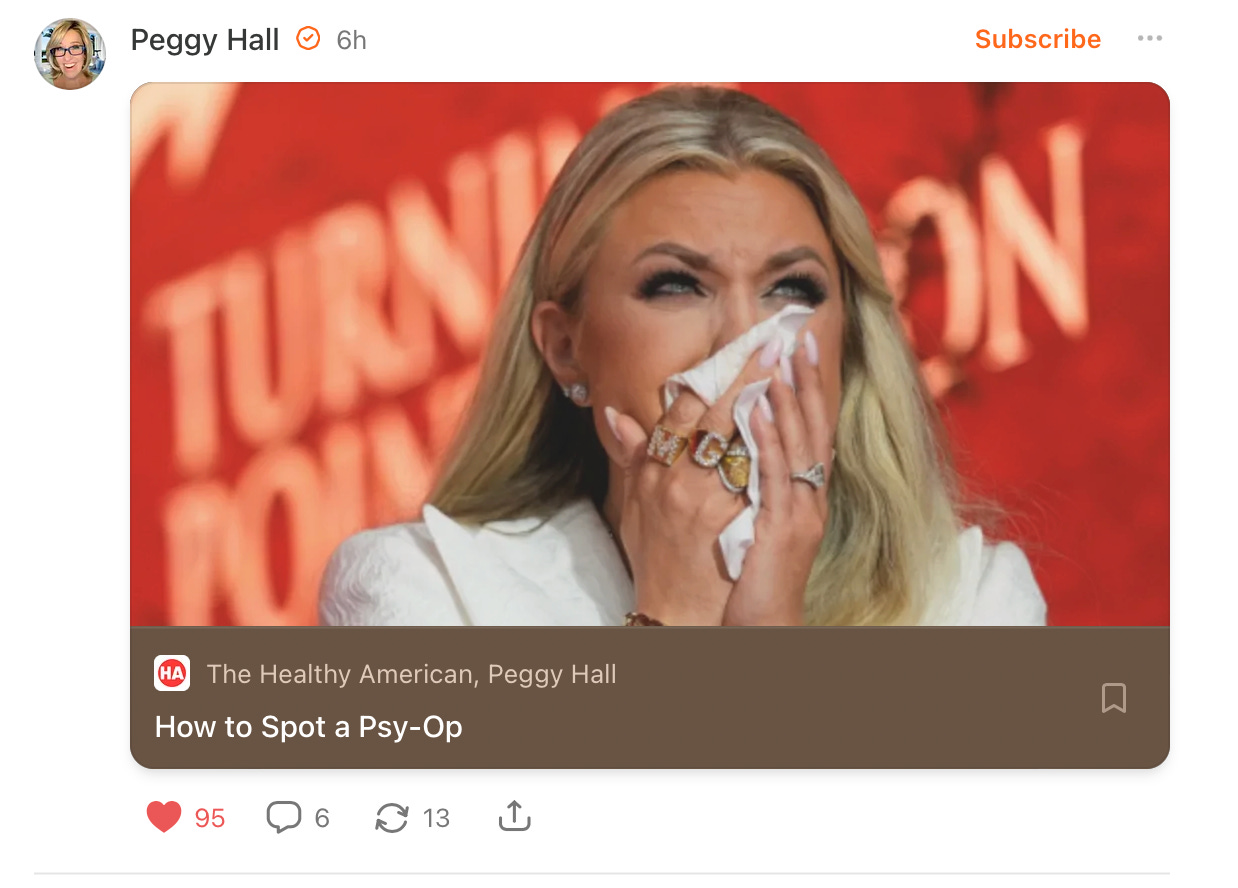The image size is (1238, 888).
Task: Click the 95 likes count
Action: (x=210, y=819)
